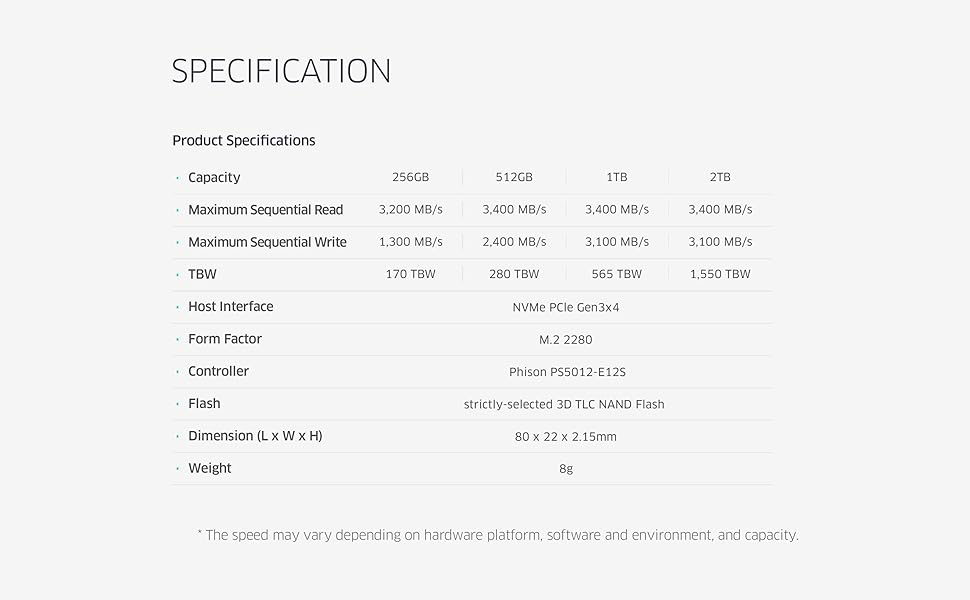Image resolution: width=970 pixels, height=600 pixels.
Task: Click the Maximum Sequential Write label
Action: [267, 242]
